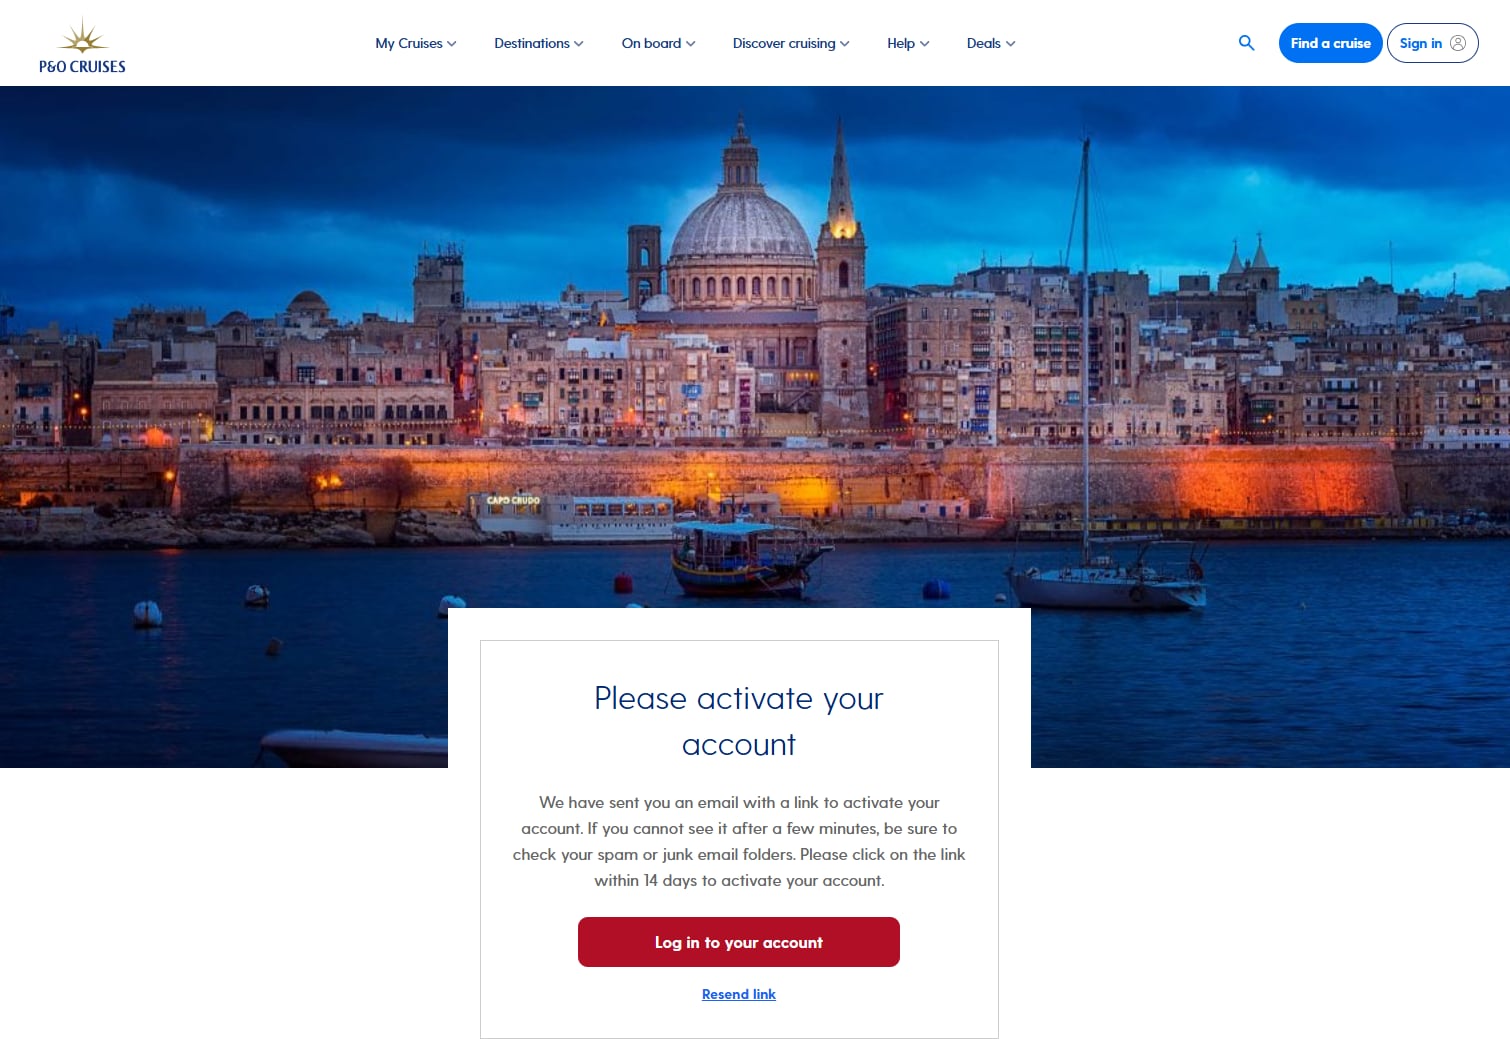
Task: Expand the My Cruises chevron
Action: click(x=452, y=44)
